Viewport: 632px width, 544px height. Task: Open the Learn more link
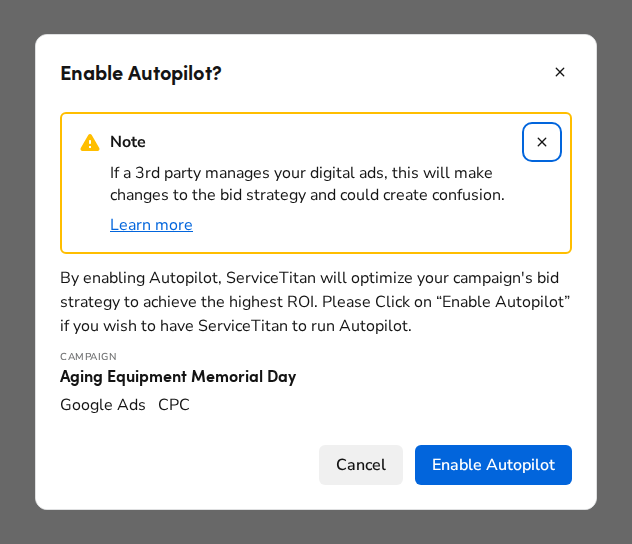pyautogui.click(x=151, y=225)
